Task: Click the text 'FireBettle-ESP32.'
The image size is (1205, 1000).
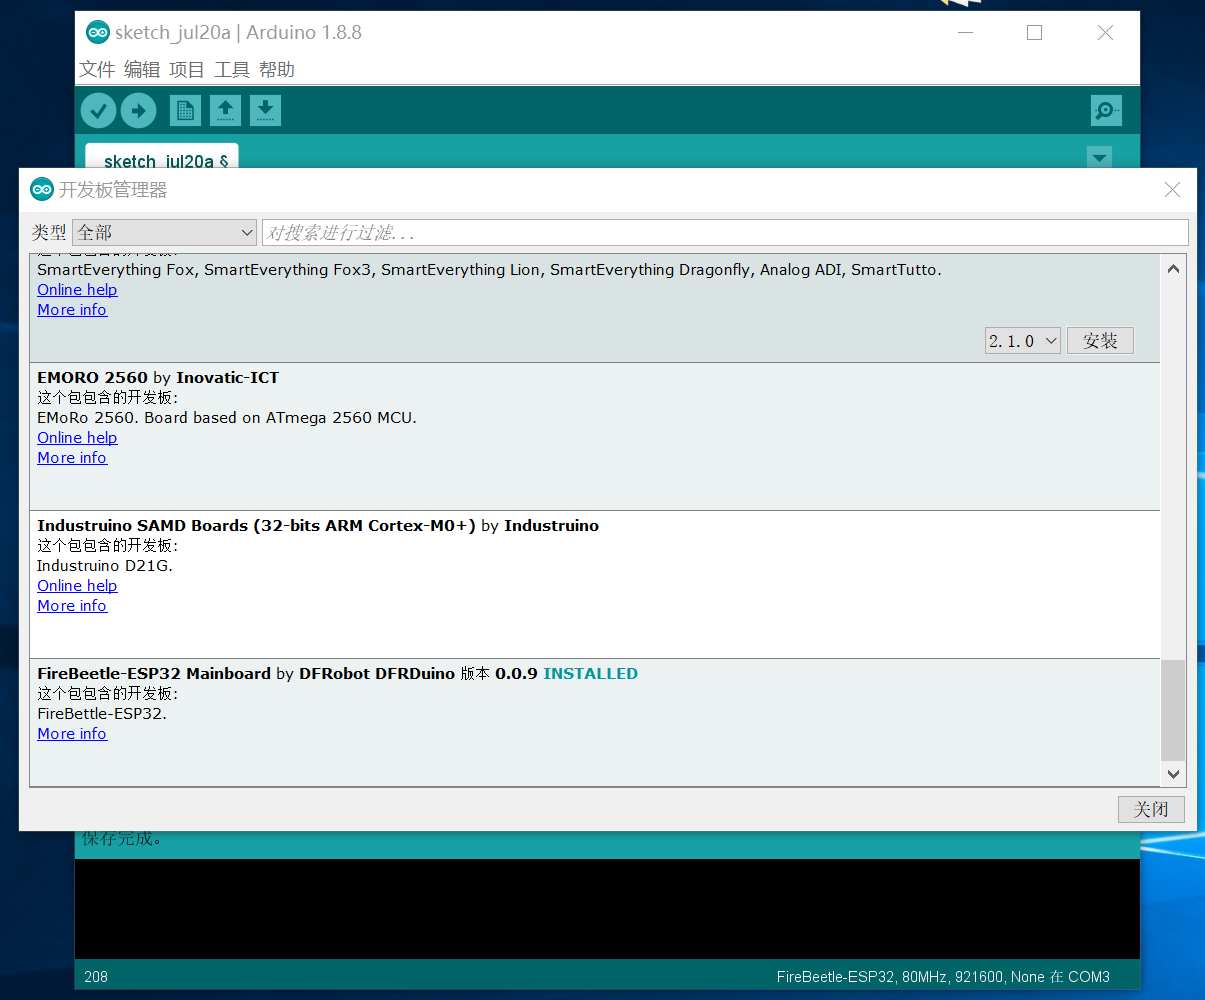Action: pyautogui.click(x=102, y=714)
